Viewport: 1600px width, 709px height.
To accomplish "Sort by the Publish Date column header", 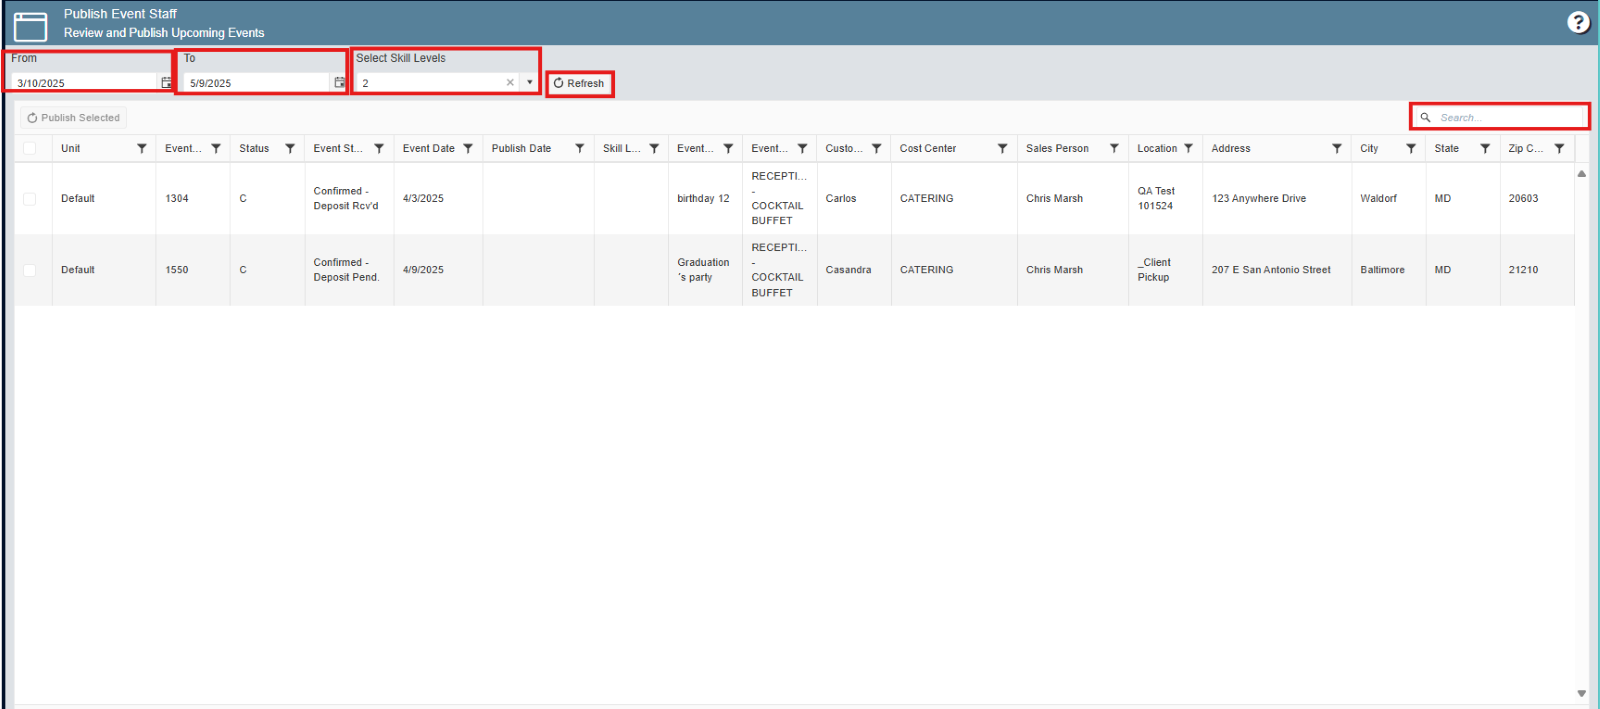I will [x=521, y=148].
